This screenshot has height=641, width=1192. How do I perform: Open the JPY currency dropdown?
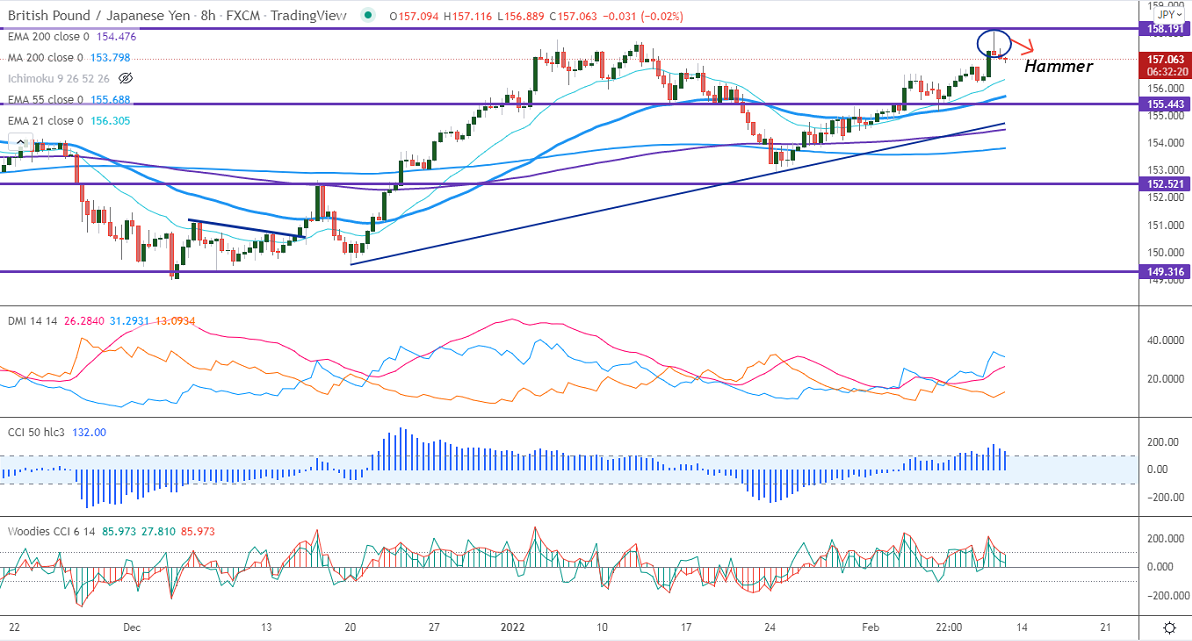[1169, 14]
